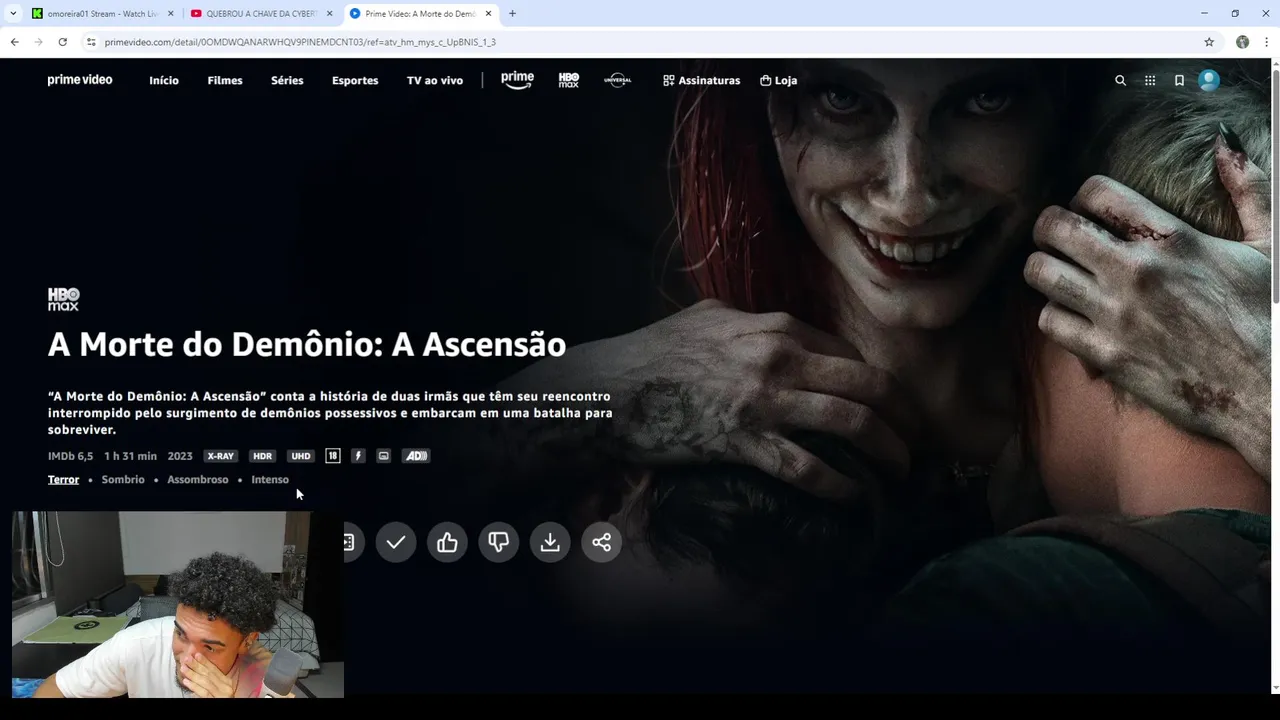Click the X-RAY badge

pyautogui.click(x=220, y=456)
